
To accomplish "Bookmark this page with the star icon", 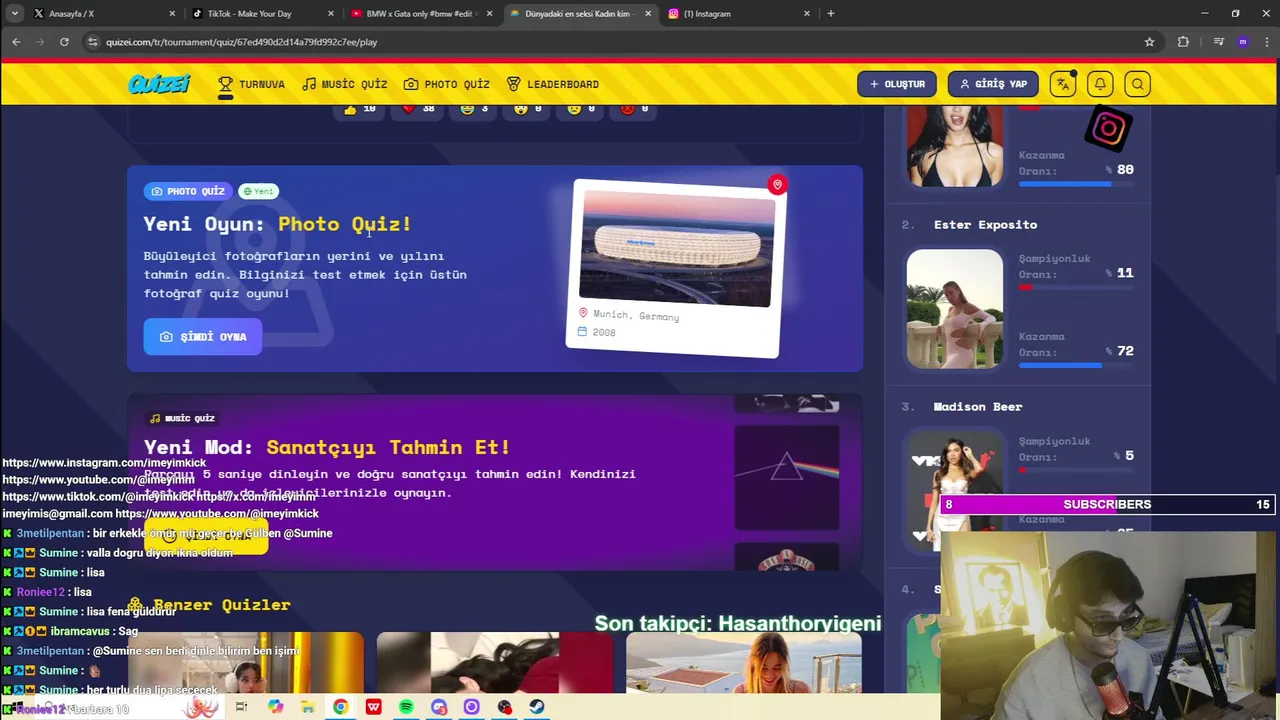I will 1149,42.
